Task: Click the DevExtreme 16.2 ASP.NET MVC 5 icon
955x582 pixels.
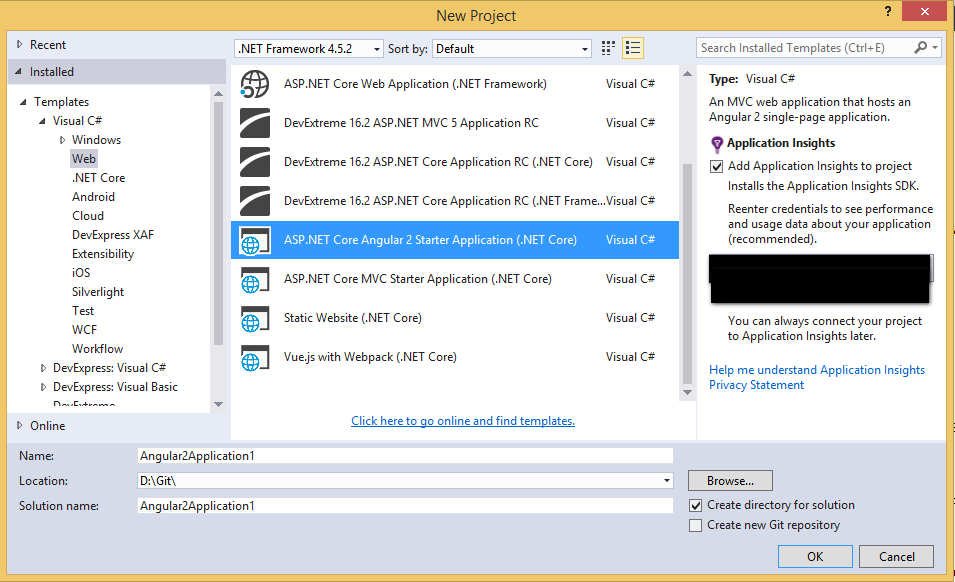Action: [x=256, y=123]
